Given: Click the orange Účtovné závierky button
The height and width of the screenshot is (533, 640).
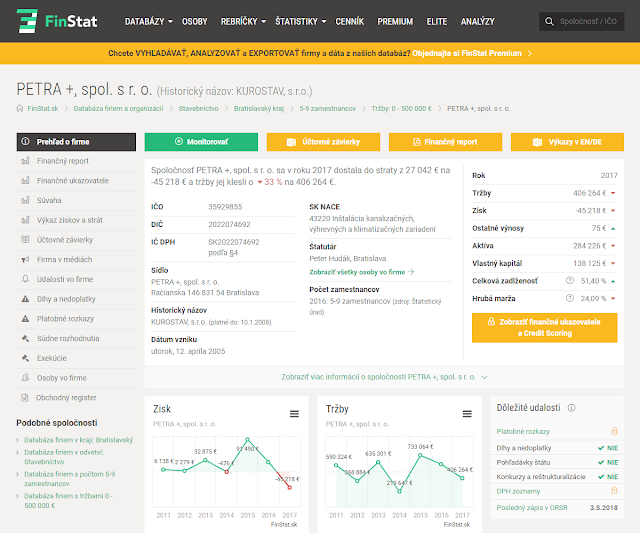Looking at the screenshot, I should (x=323, y=142).
